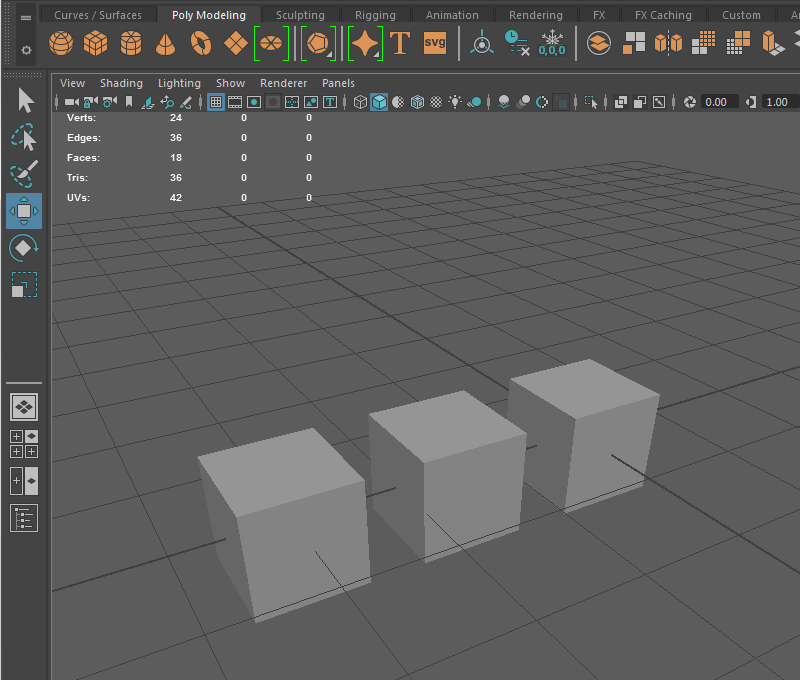Create a polygon cone from the shelf
This screenshot has height=680, width=800.
pyautogui.click(x=165, y=43)
